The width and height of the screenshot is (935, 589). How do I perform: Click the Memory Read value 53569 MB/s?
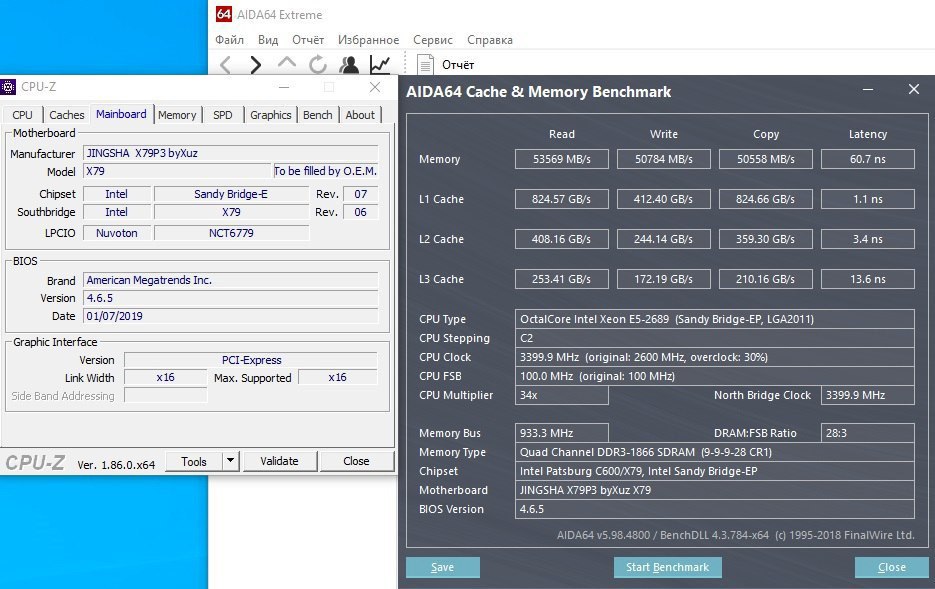[562, 159]
